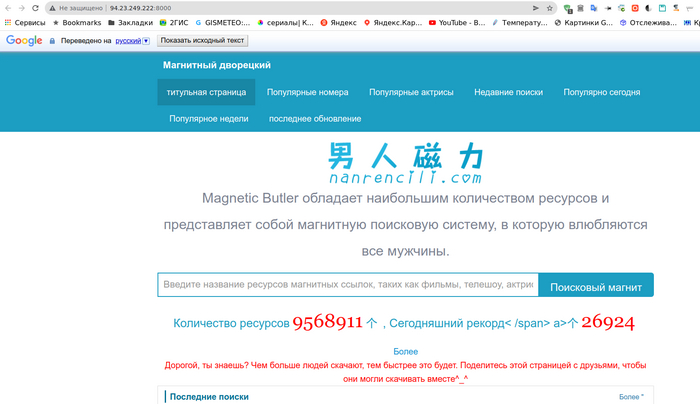Image resolution: width=700 pixels, height=404 pixels.
Task: Open the 'последнее обновление' nav tab
Action: pos(315,118)
